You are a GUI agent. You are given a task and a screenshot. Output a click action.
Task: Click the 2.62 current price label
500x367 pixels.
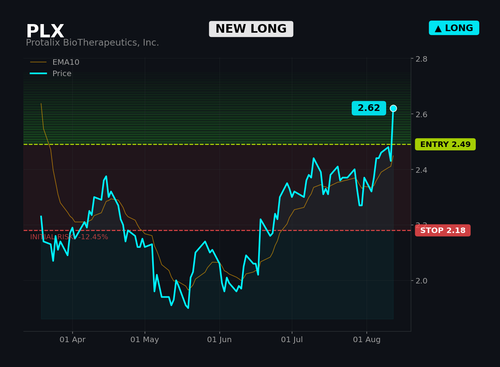[369, 108]
